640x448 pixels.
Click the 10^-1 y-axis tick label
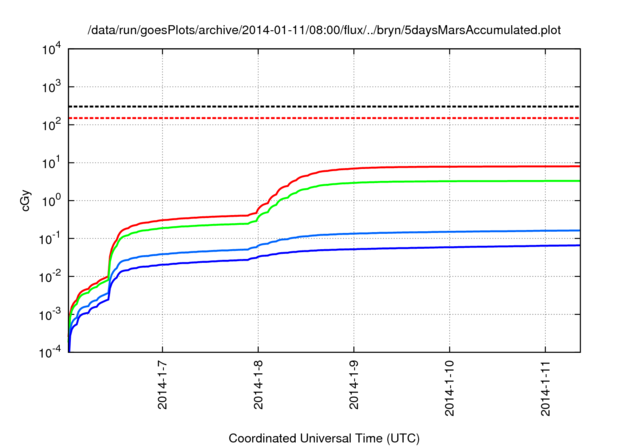52,239
